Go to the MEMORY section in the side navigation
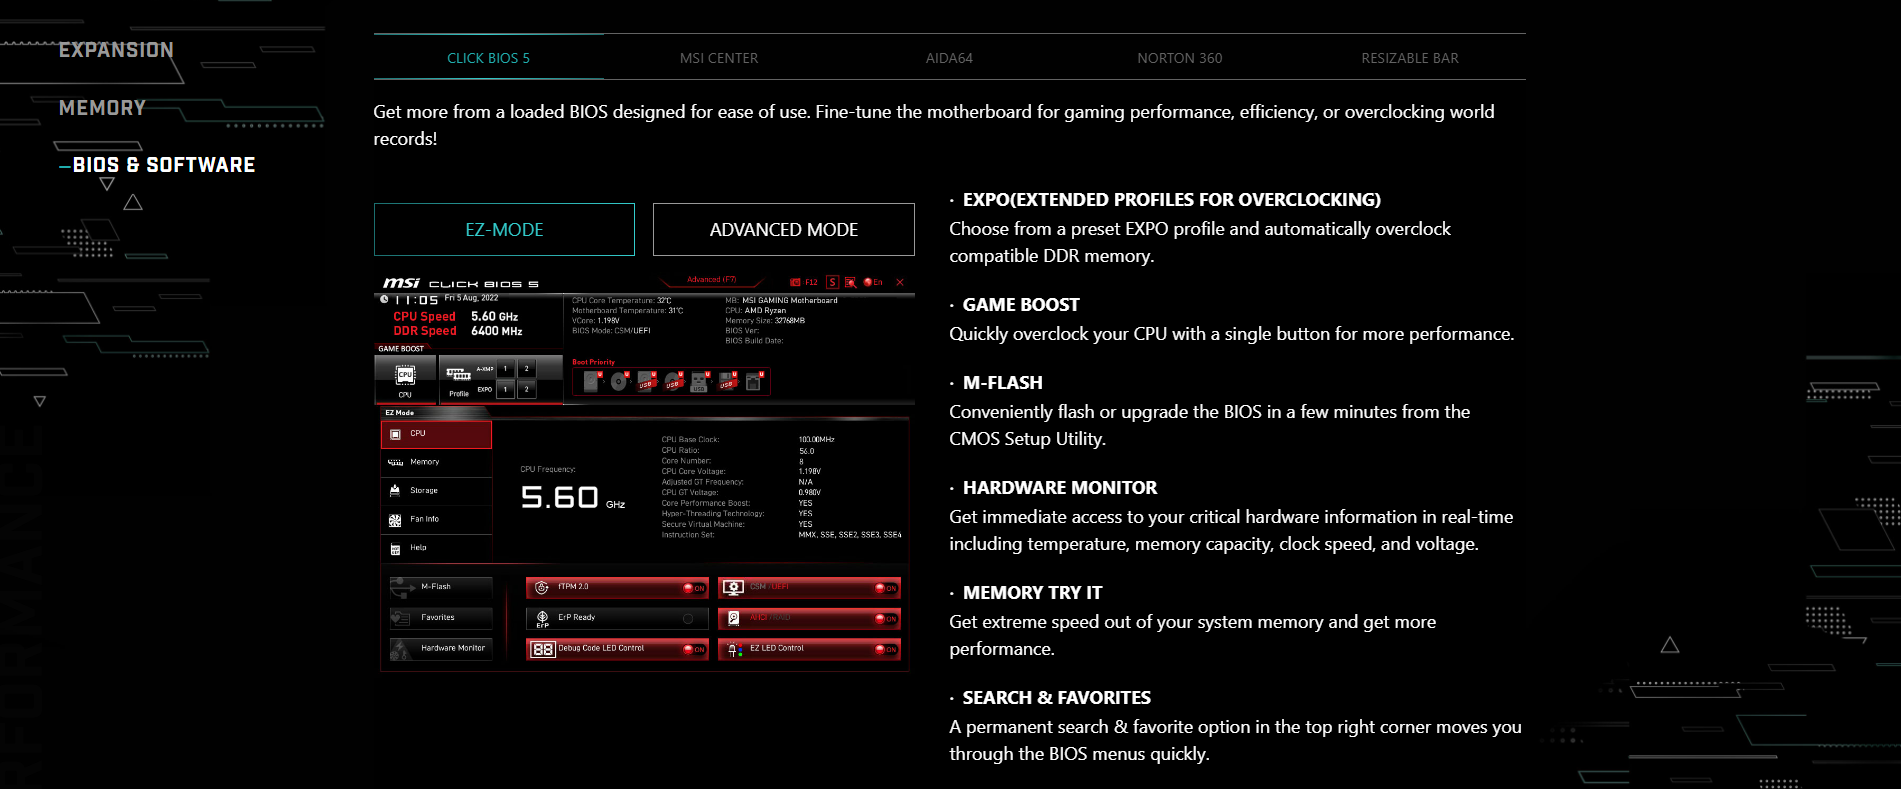 point(102,108)
